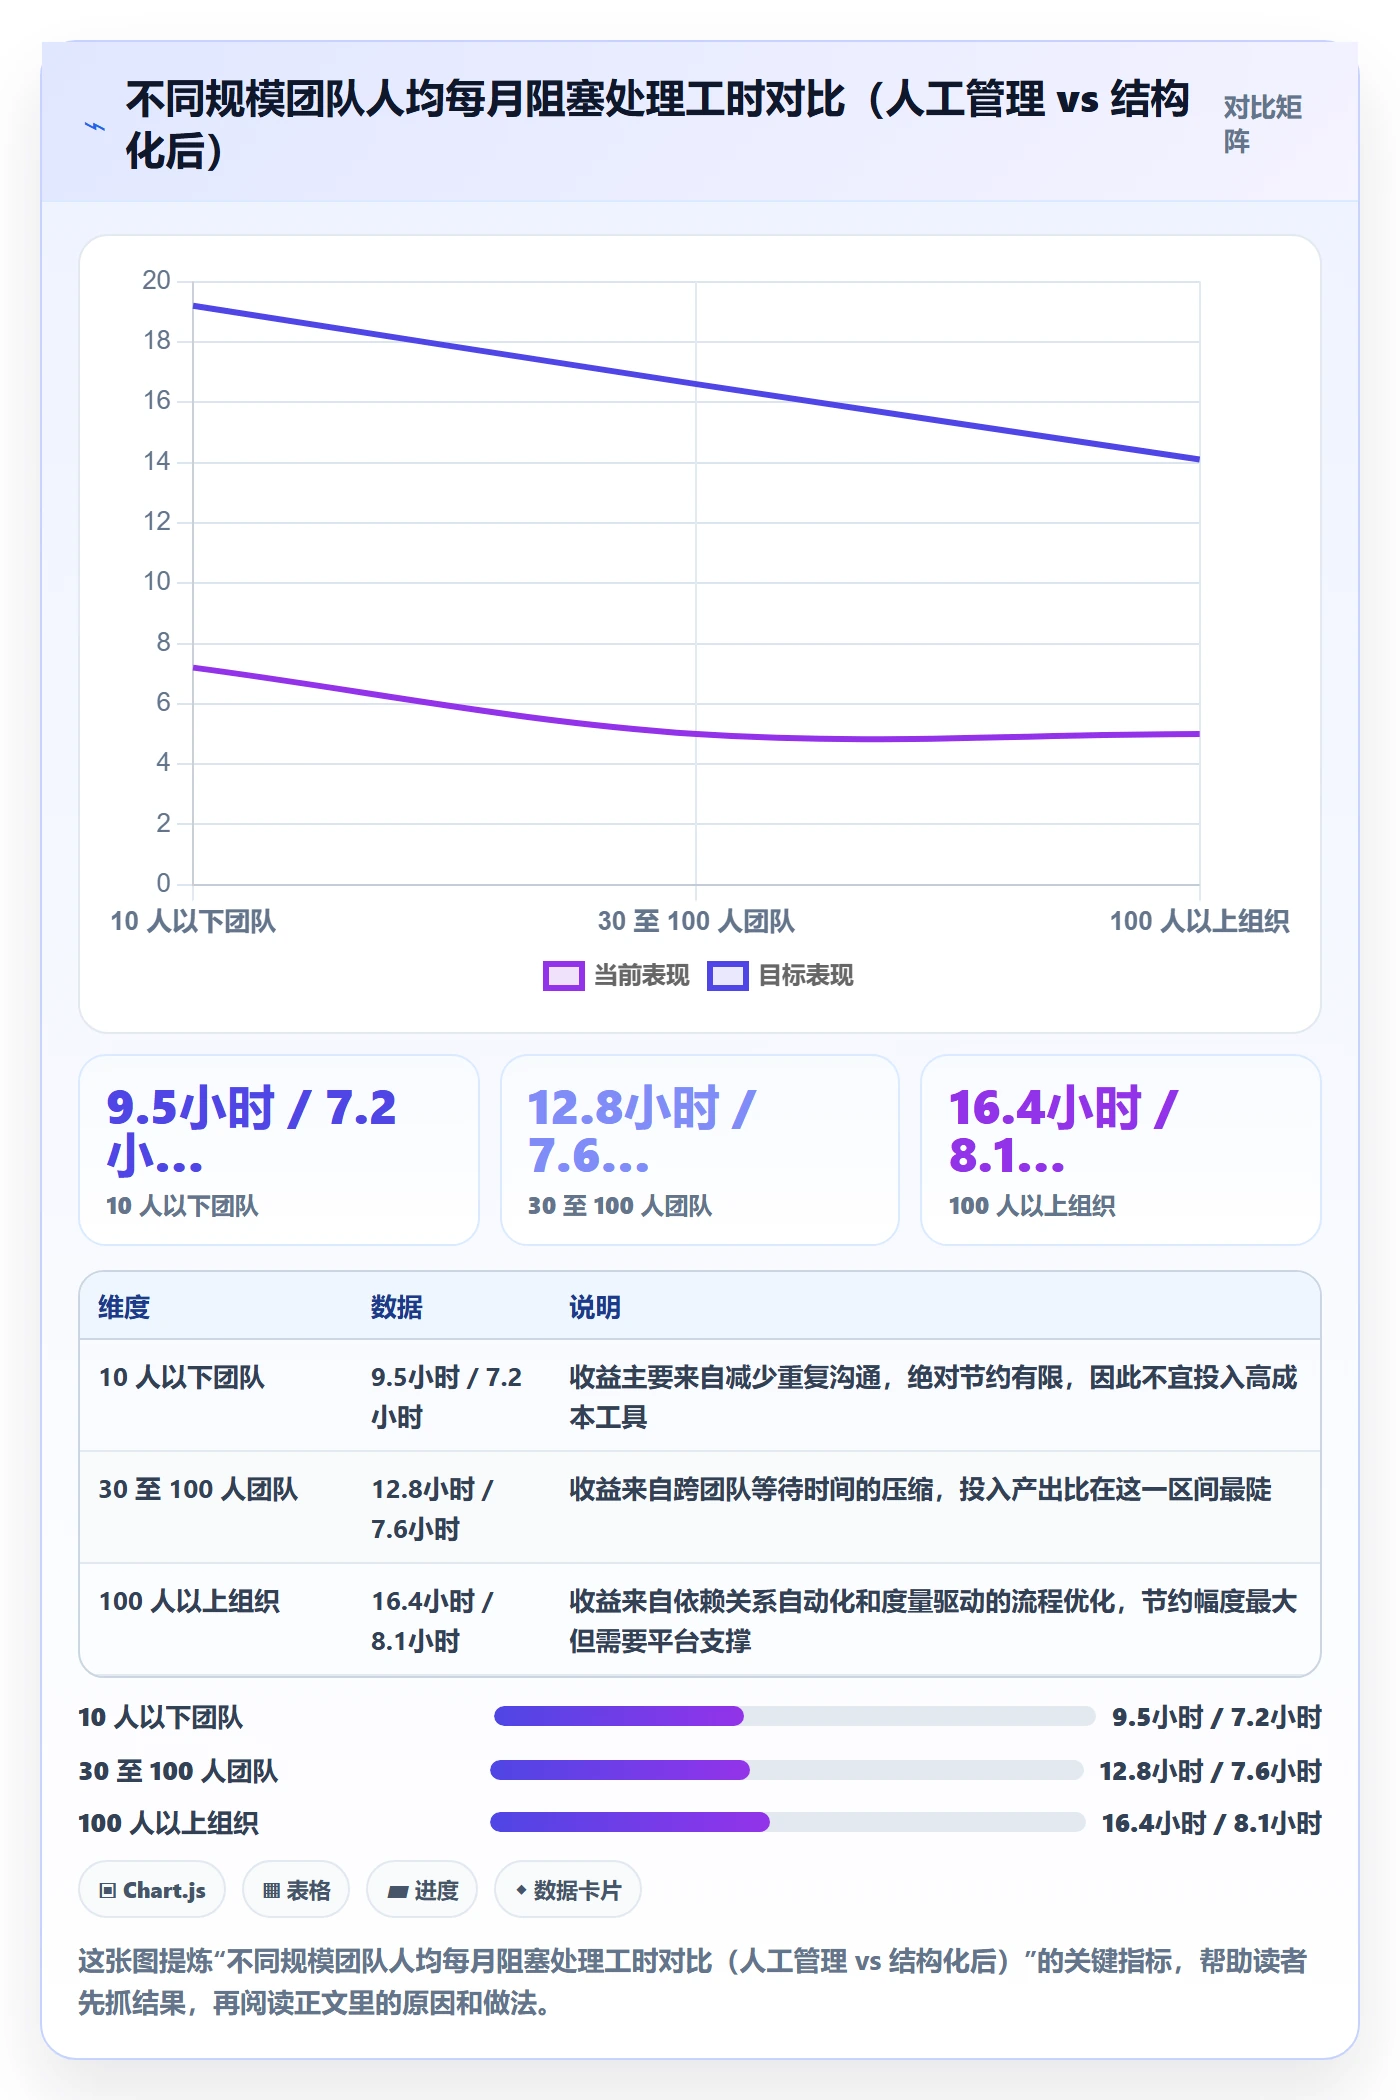The width and height of the screenshot is (1400, 2100).
Task: Click table data cell 12.8小时 / 7.6小时
Action: (x=433, y=1509)
